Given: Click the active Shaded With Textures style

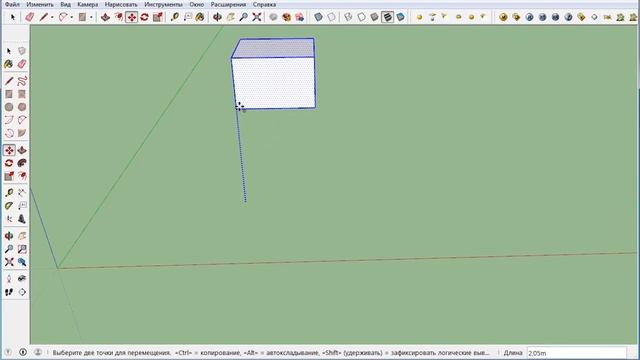Looking at the screenshot, I should pos(387,17).
